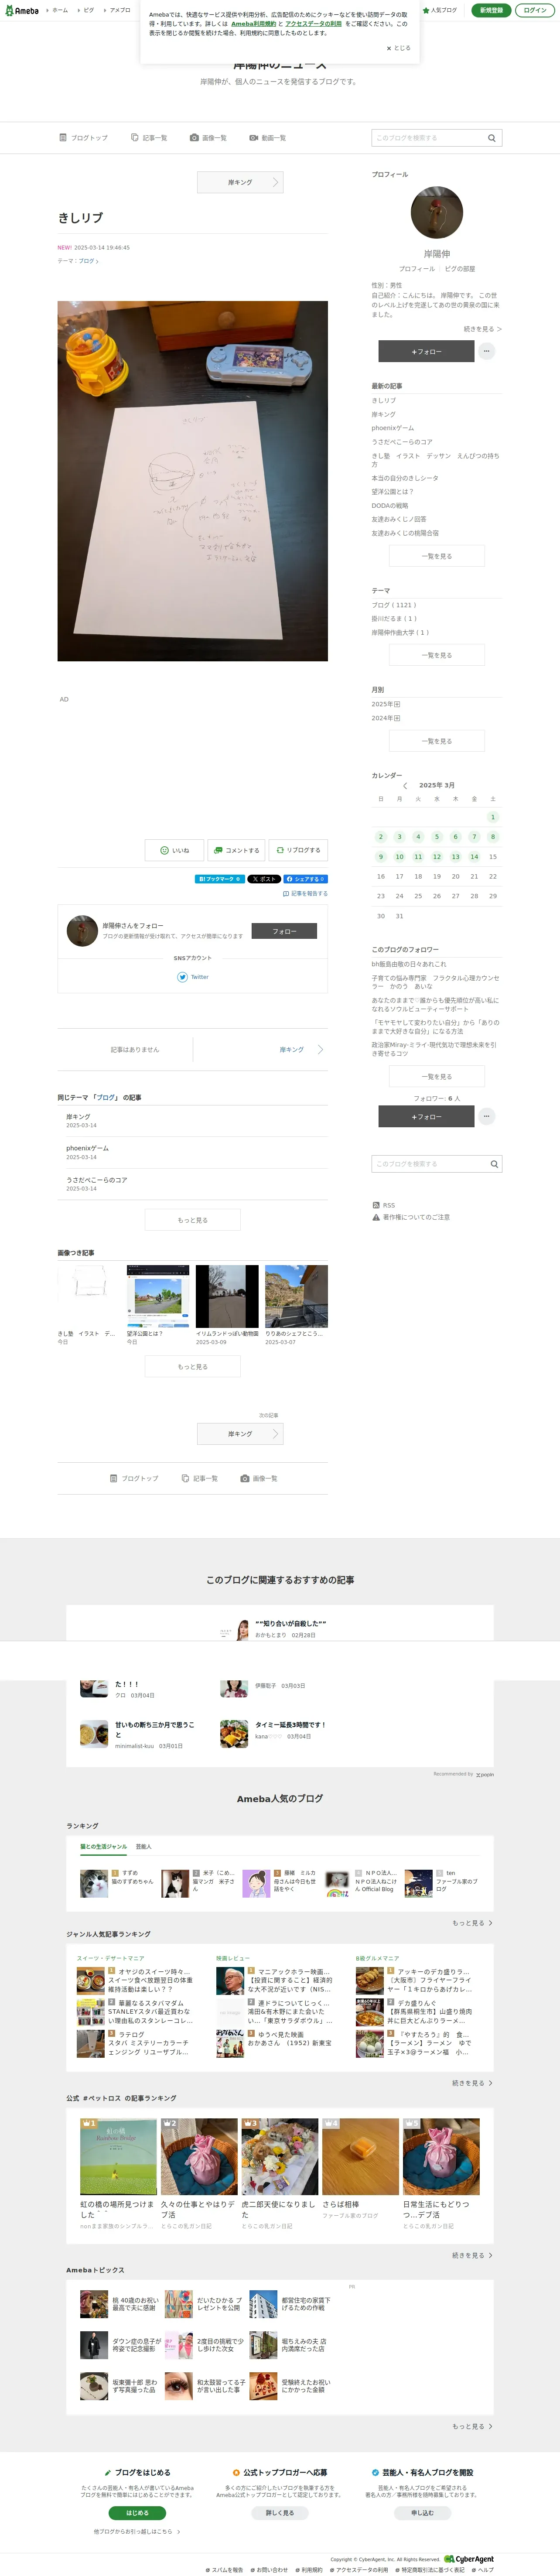The image size is (560, 2576).
Task: Click the コメントする button
Action: click(236, 850)
